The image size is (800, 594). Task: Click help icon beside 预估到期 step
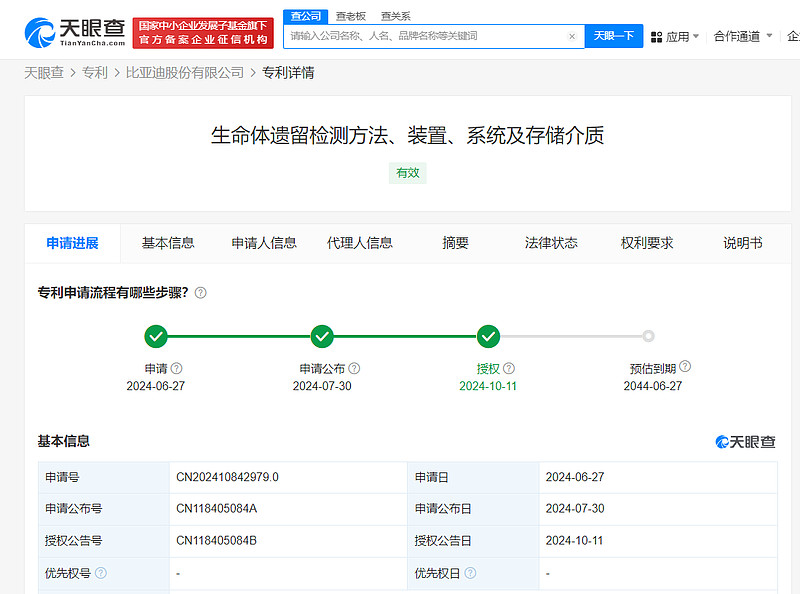[x=685, y=366]
